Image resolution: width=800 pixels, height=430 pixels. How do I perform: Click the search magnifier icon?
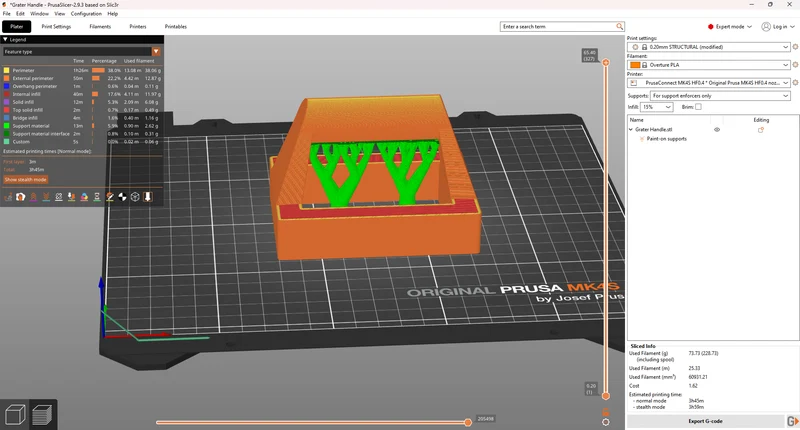point(619,27)
